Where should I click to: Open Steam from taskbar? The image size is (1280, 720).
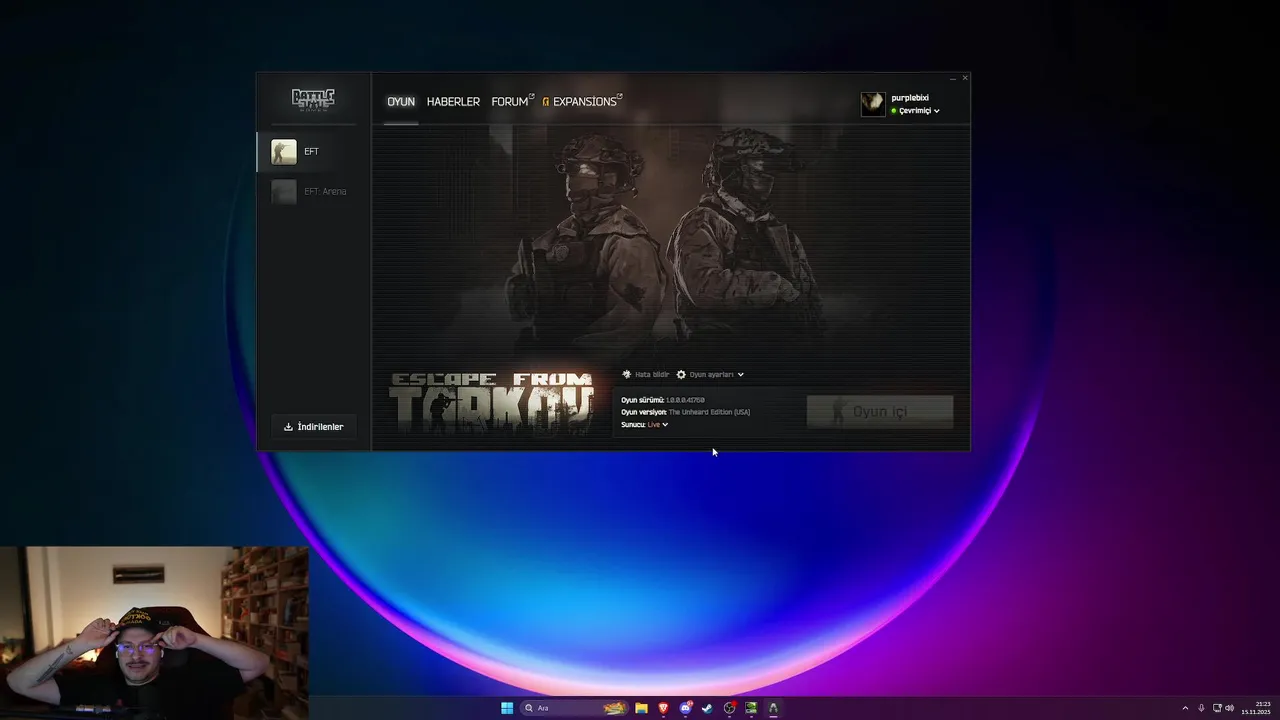tap(707, 708)
